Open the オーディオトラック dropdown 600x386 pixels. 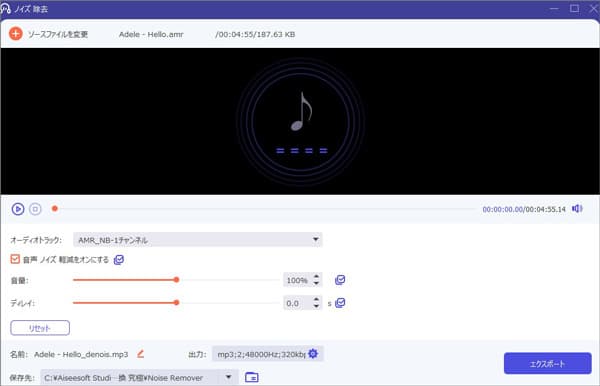click(x=197, y=240)
